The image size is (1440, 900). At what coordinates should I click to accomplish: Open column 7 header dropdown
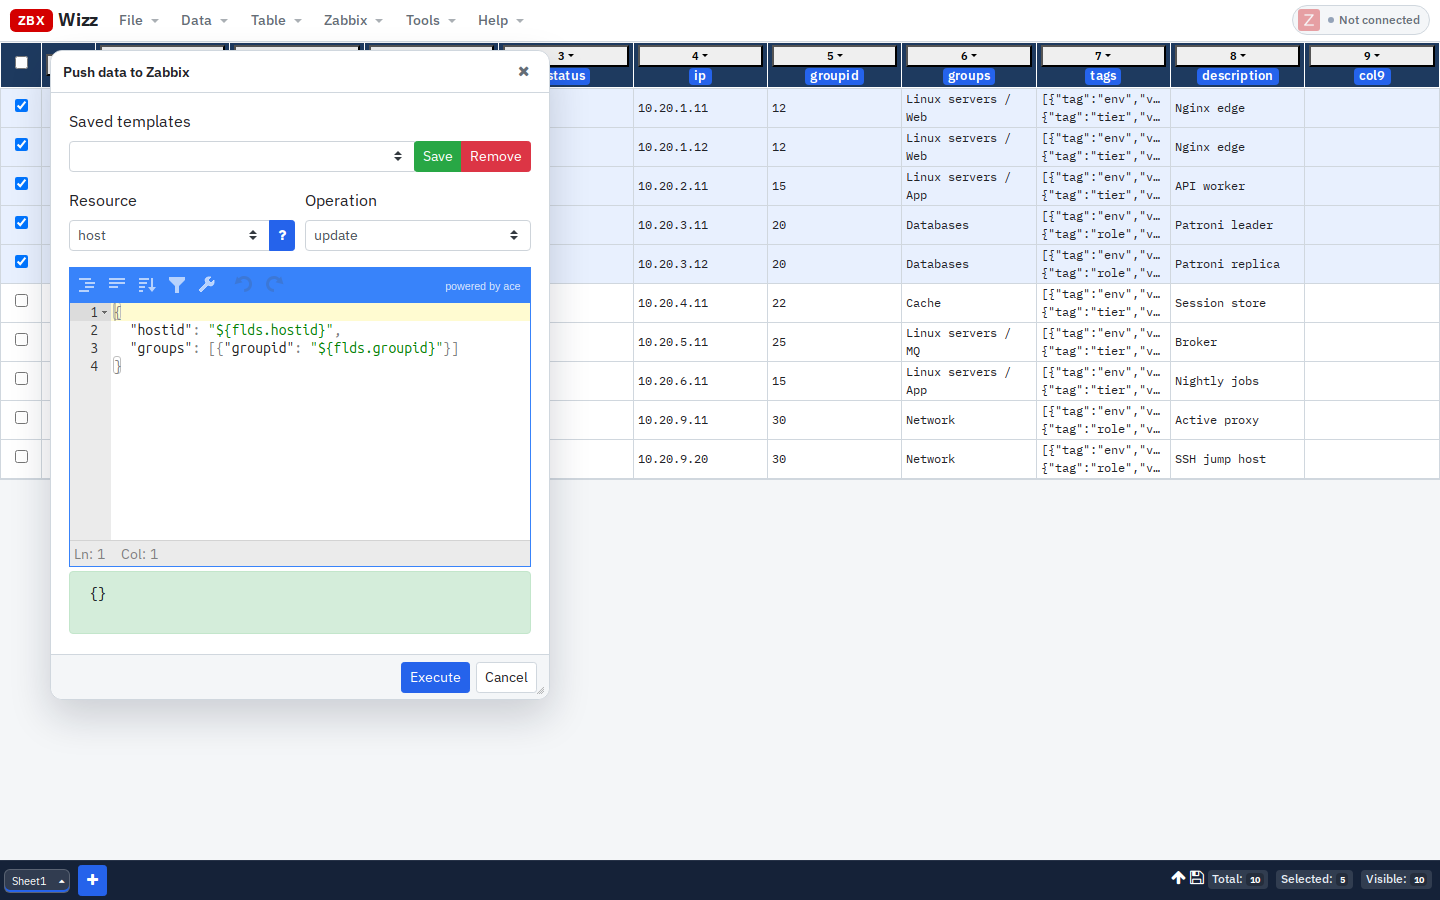click(x=1103, y=56)
